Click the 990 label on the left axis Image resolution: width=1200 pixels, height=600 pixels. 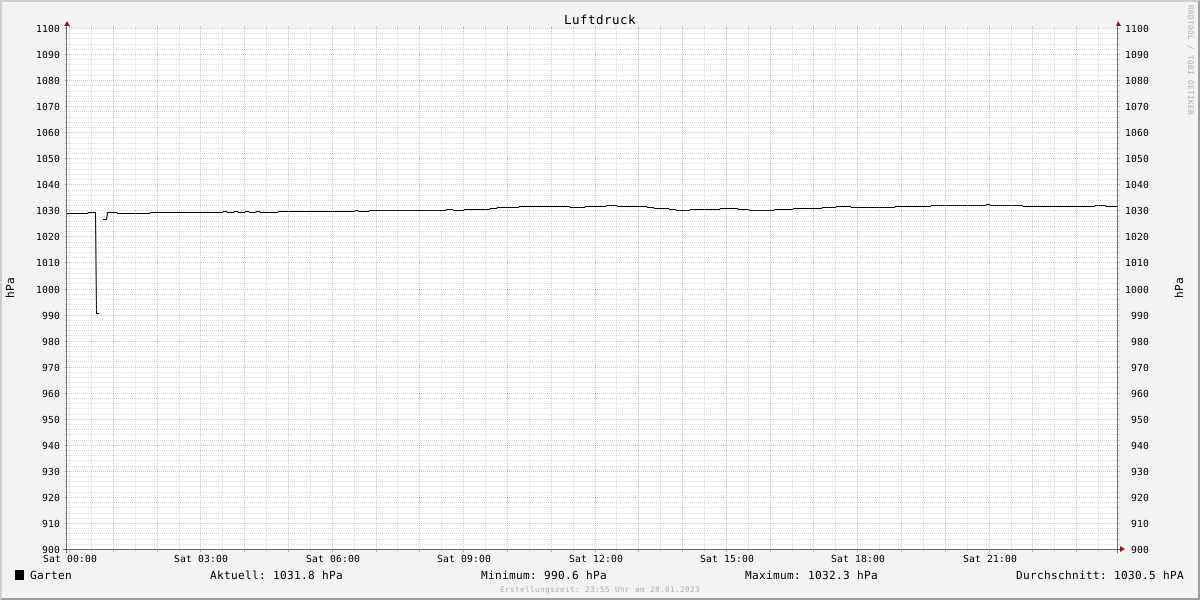(x=51, y=316)
